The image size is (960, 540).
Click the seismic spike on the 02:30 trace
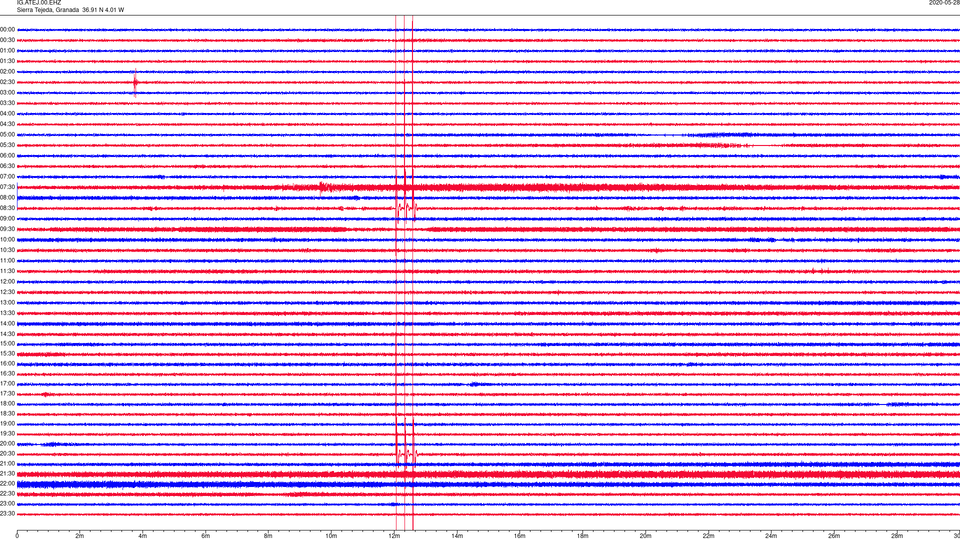click(135, 83)
